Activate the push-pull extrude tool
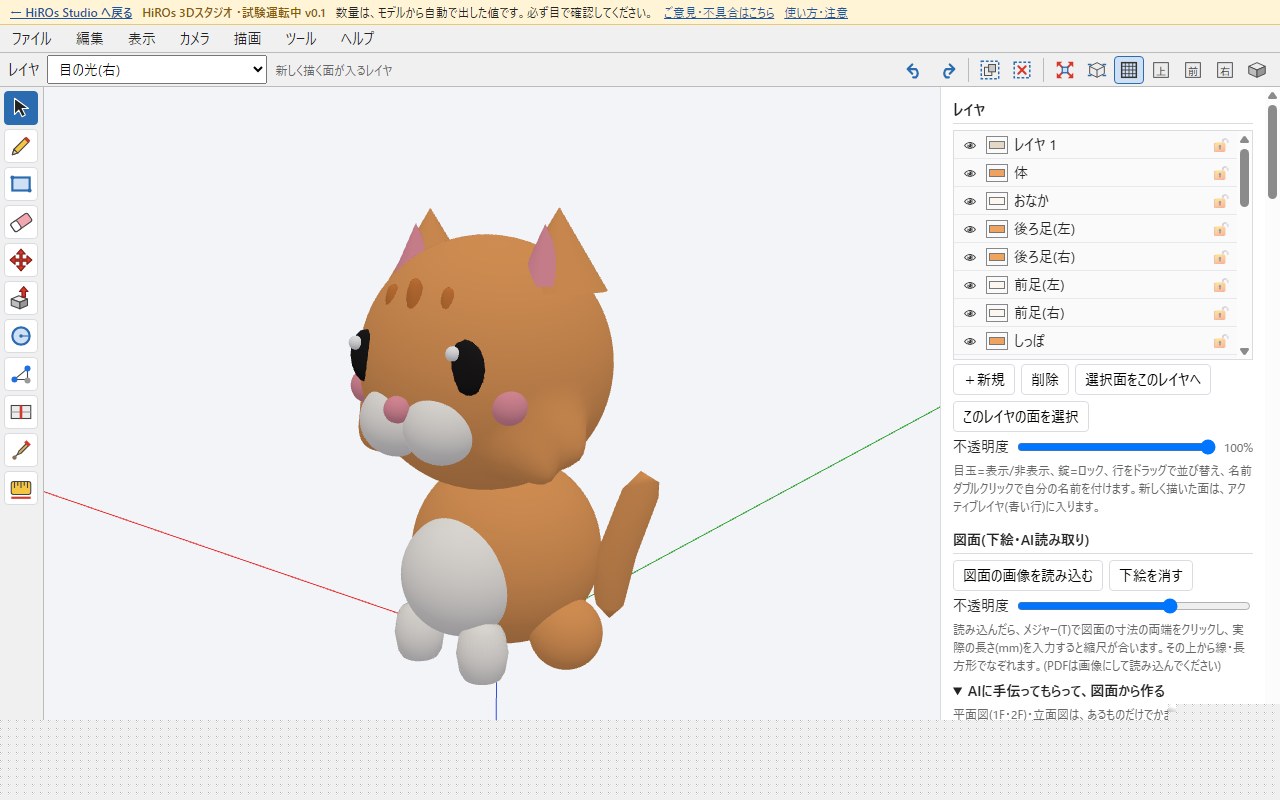Viewport: 1280px width, 800px height. 21,298
